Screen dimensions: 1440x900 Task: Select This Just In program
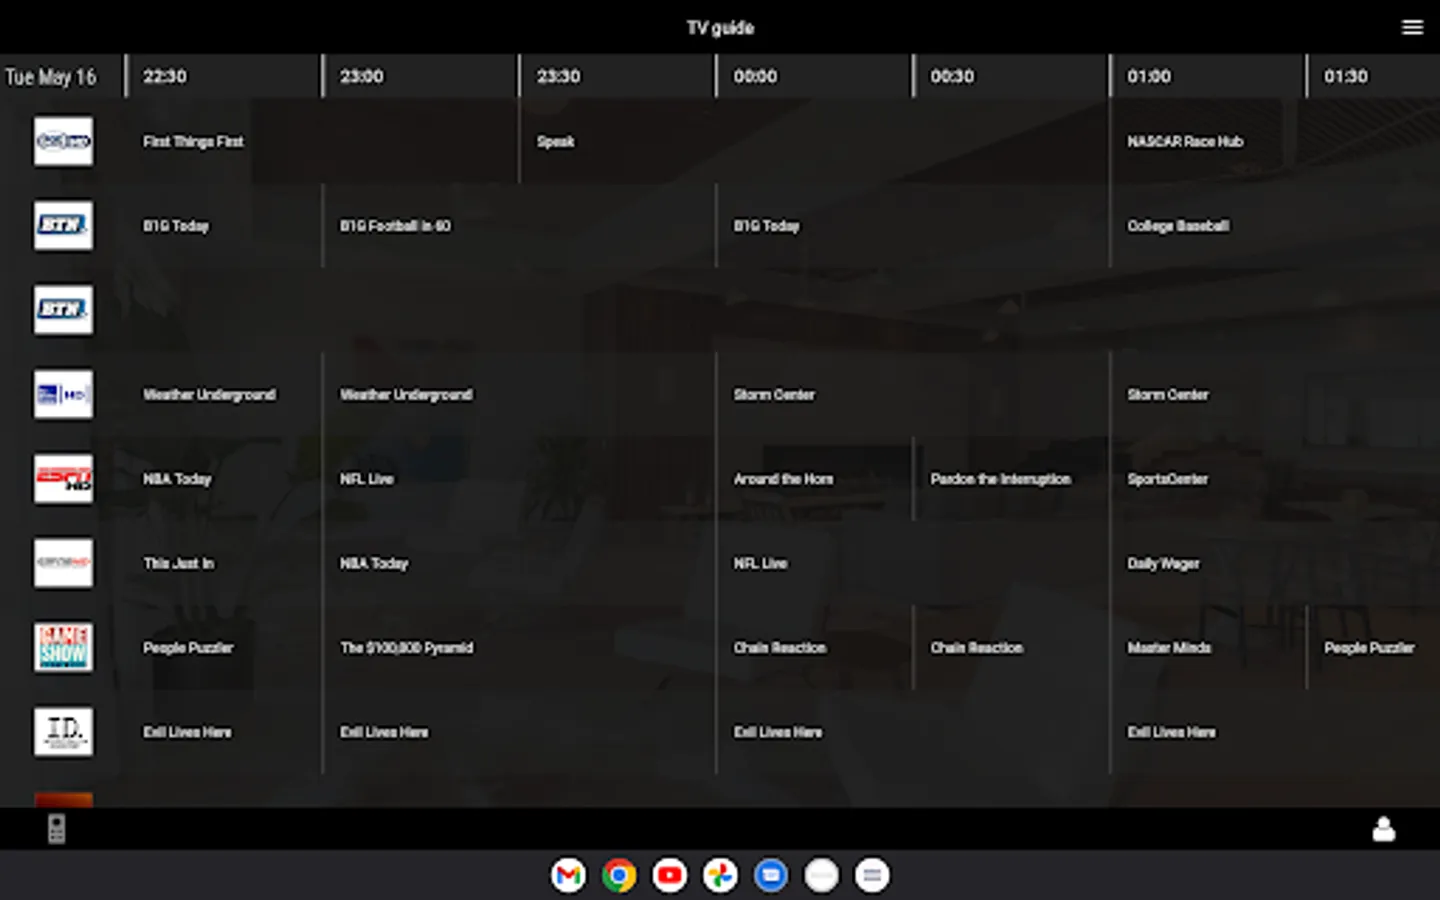pos(178,563)
